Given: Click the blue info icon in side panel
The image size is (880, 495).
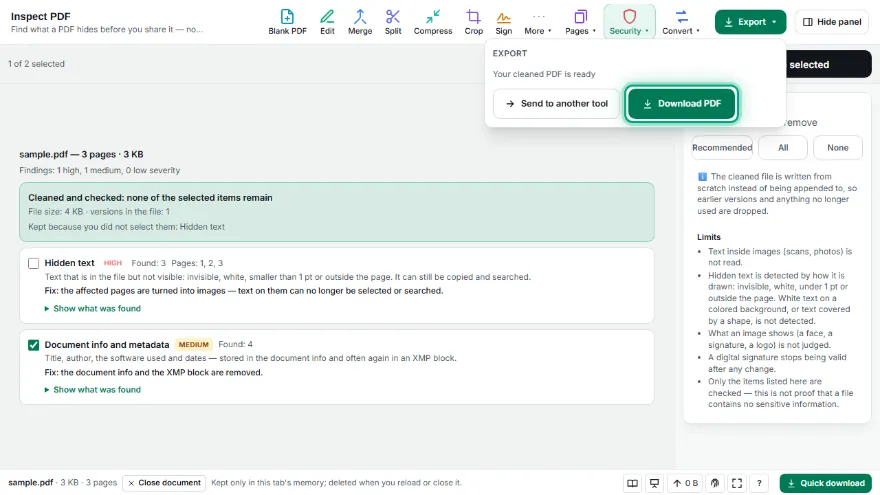Looking at the screenshot, I should click(x=702, y=176).
